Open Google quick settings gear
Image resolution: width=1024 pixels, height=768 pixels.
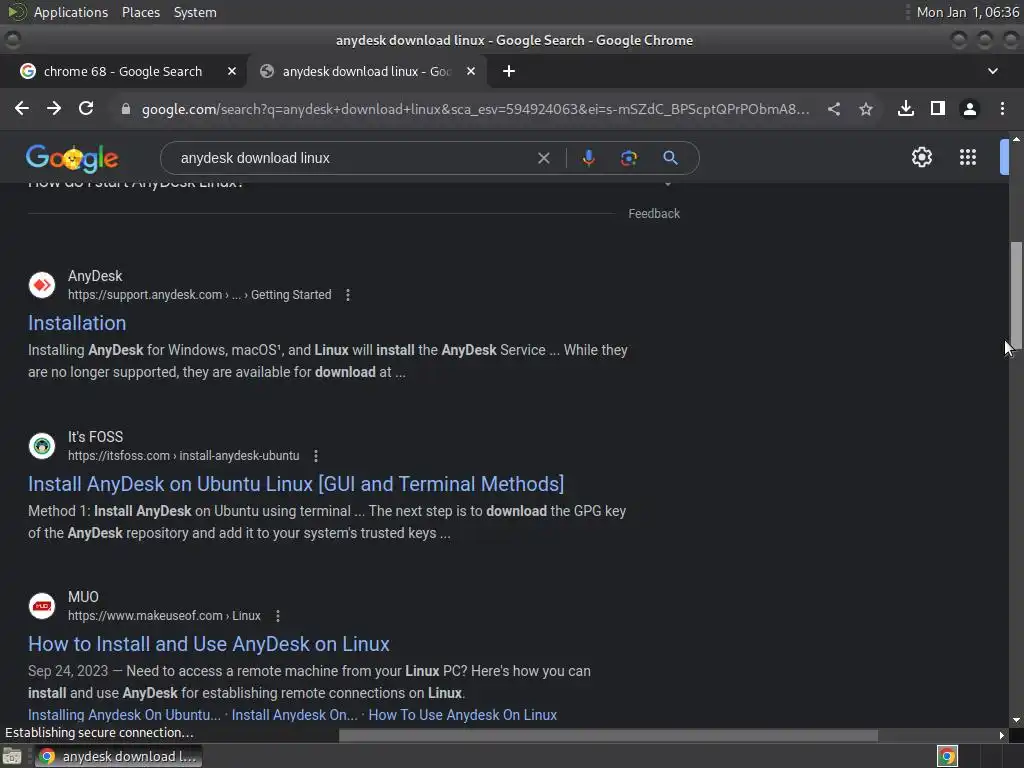tap(921, 157)
